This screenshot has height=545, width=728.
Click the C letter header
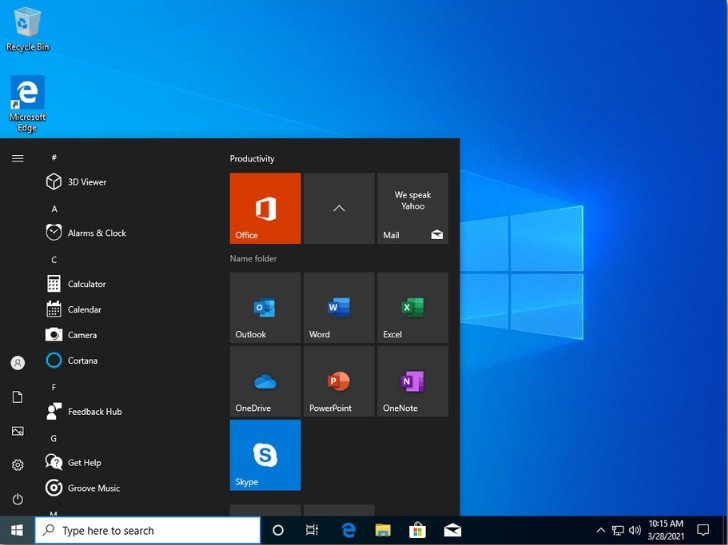(54, 260)
